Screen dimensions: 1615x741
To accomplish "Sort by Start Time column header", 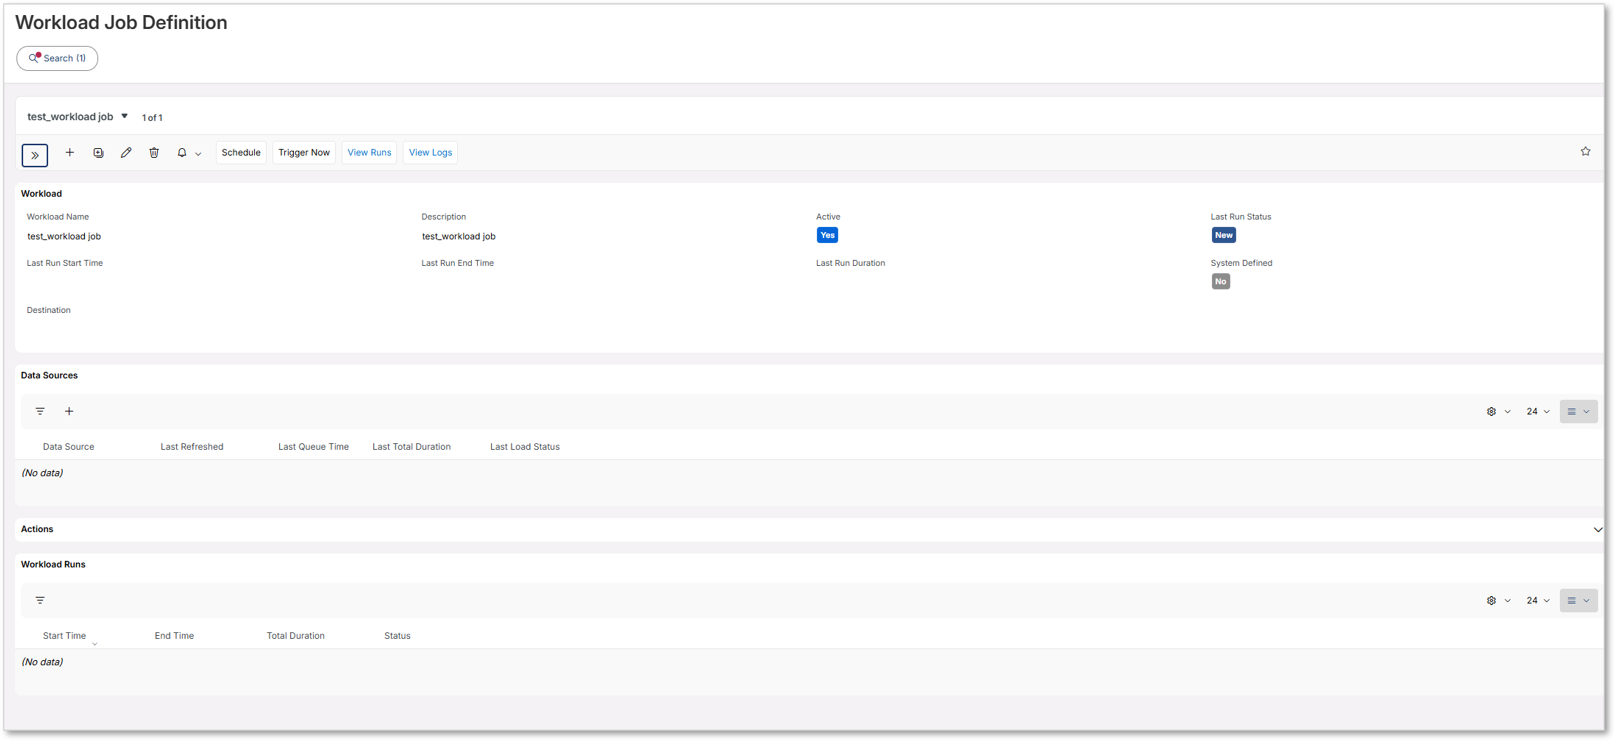I will [64, 636].
